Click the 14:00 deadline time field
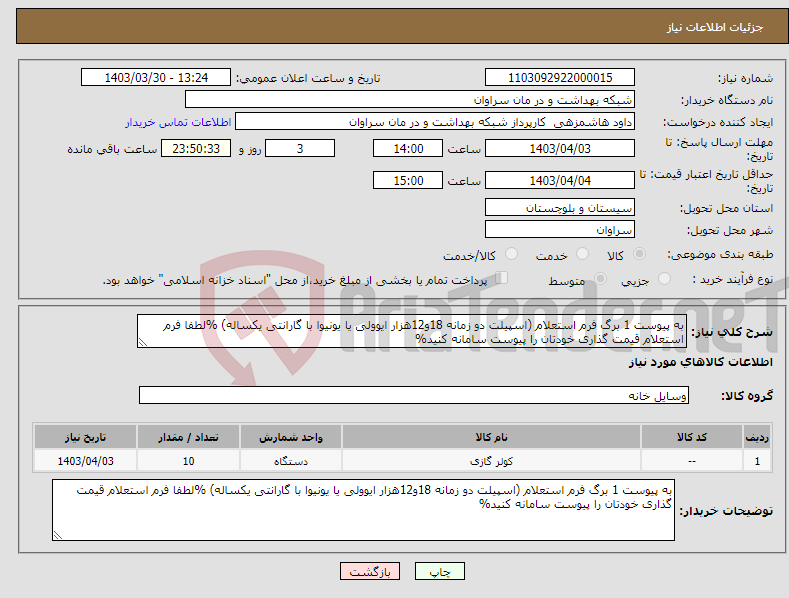Image resolution: width=789 pixels, height=598 pixels. (x=408, y=148)
